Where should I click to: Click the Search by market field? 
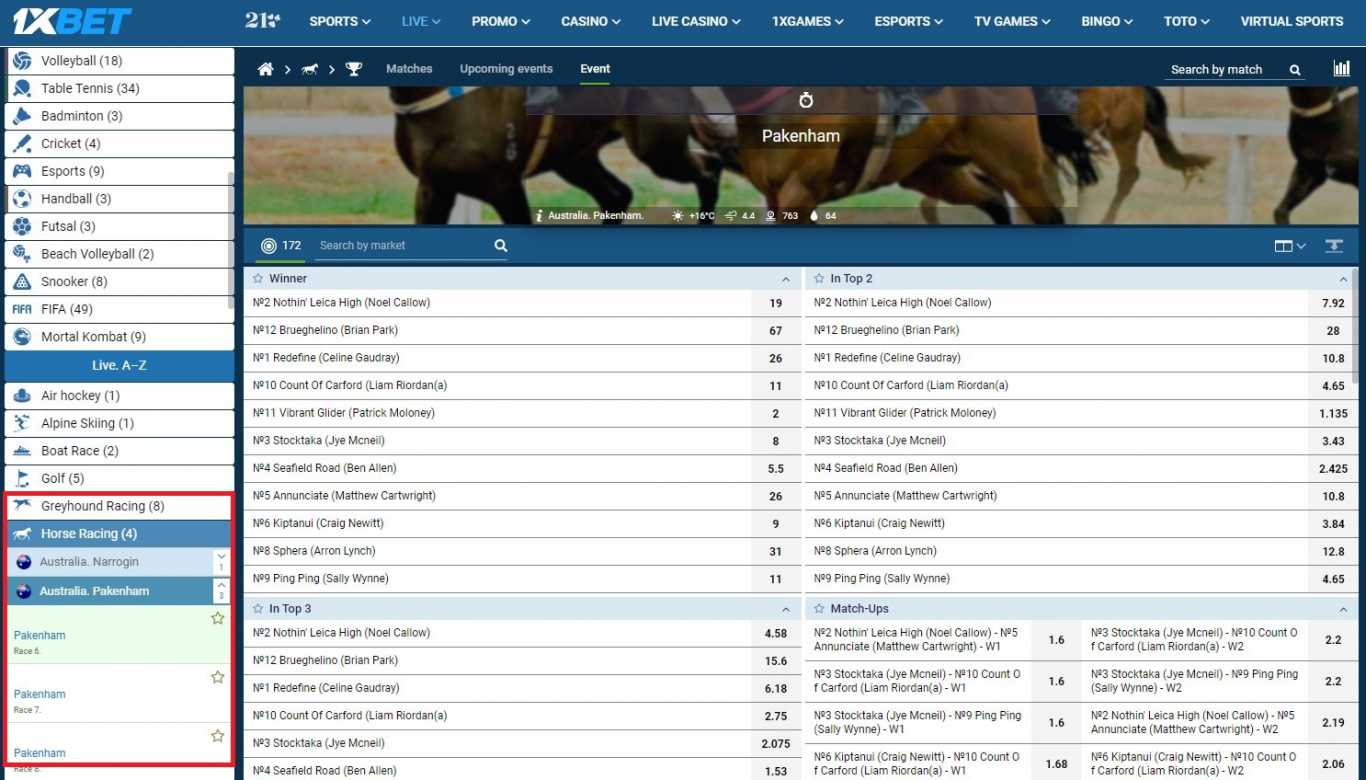(403, 245)
